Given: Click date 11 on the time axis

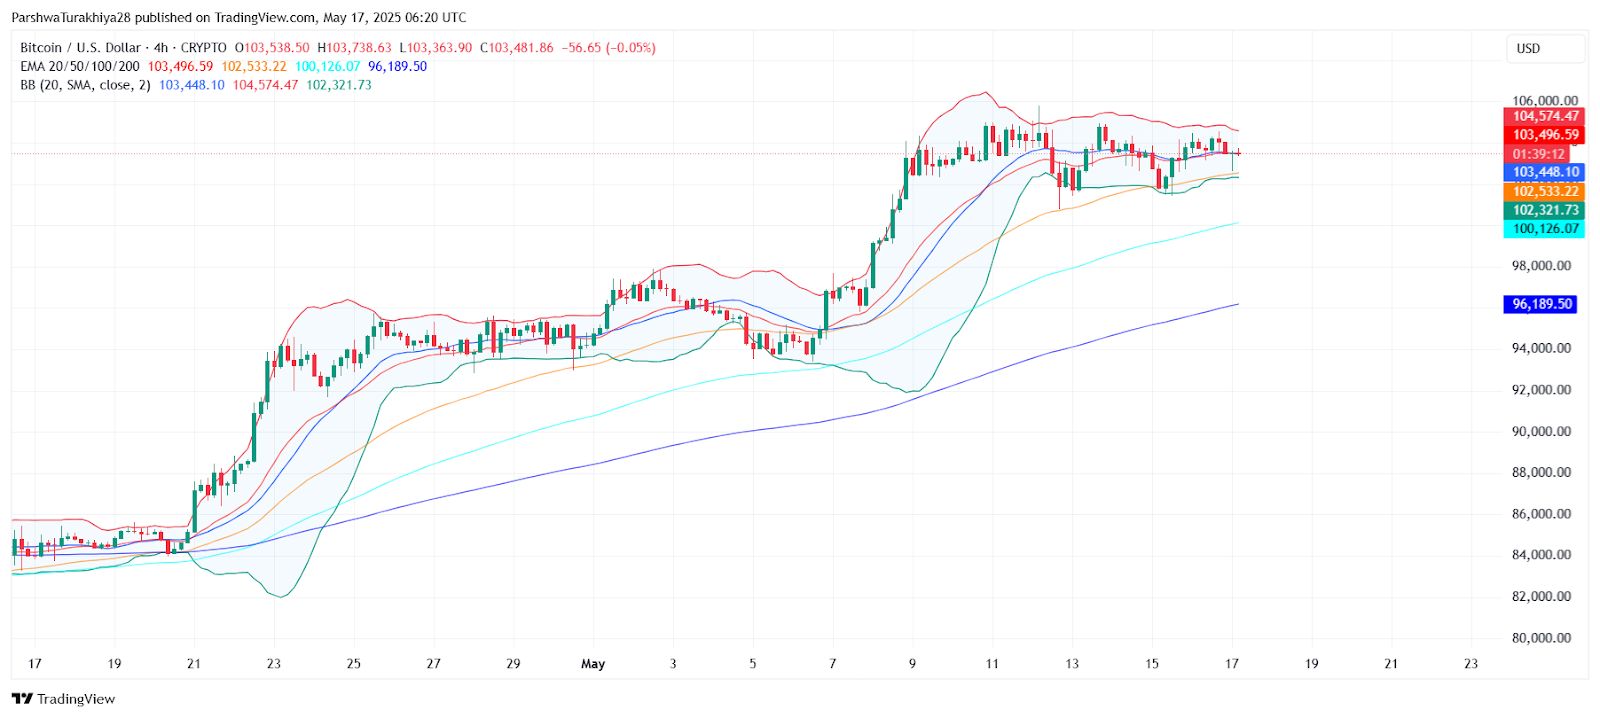Looking at the screenshot, I should [x=992, y=663].
